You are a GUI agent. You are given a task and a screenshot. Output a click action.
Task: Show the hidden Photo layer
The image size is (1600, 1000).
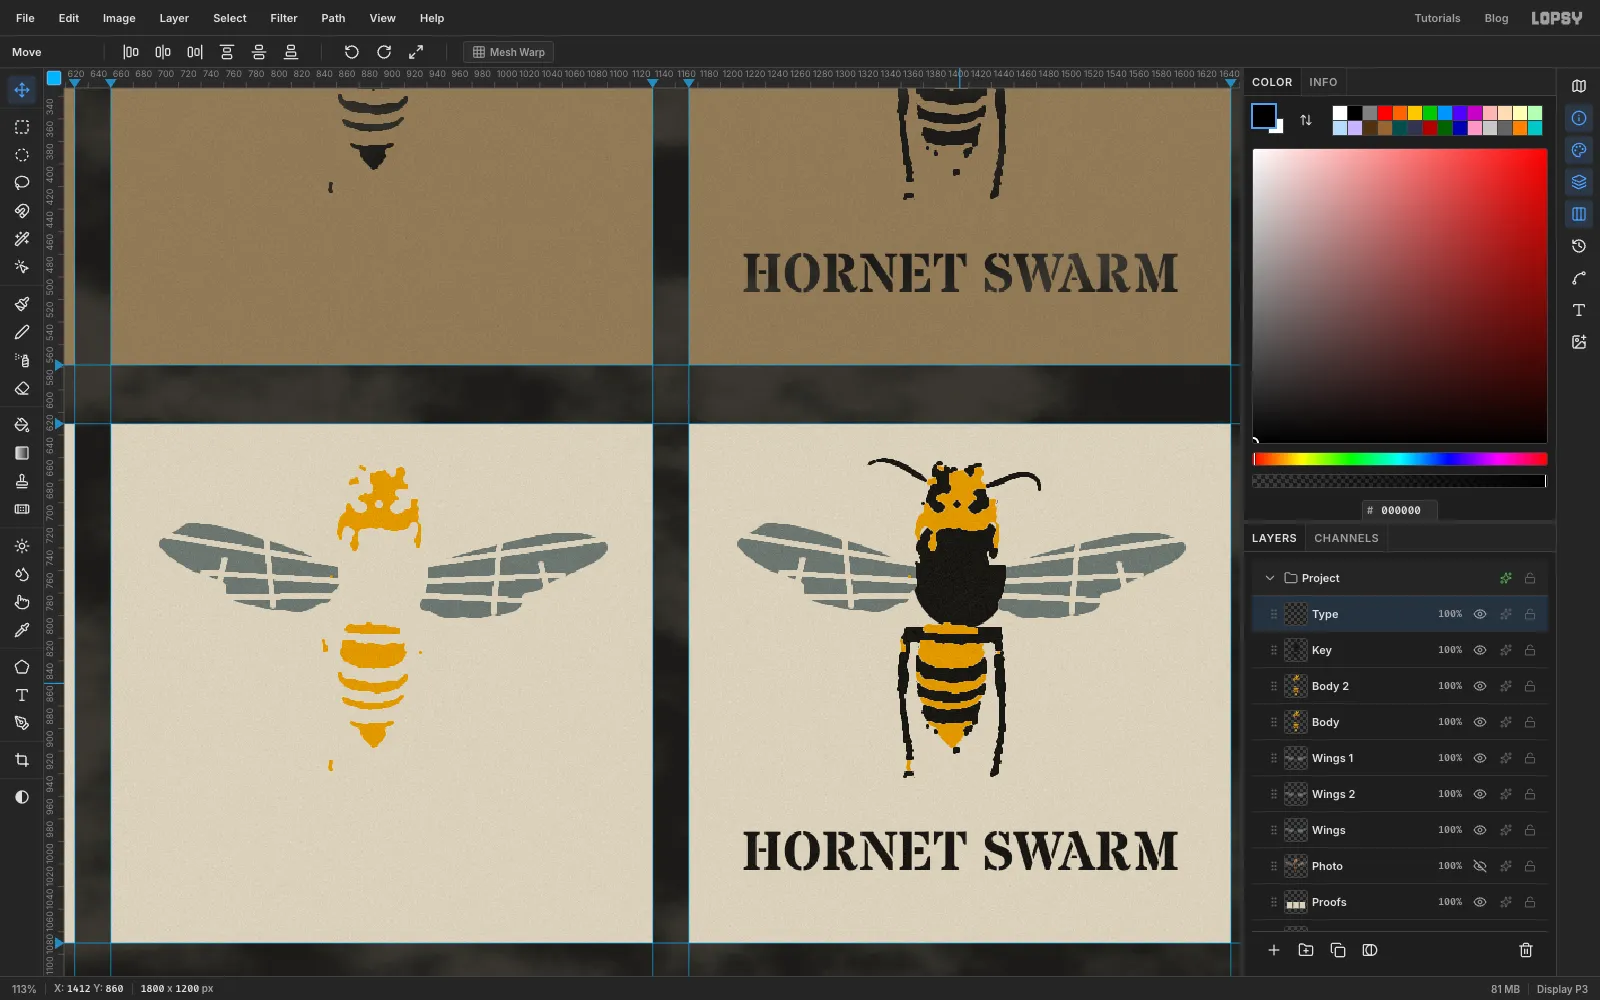[1480, 866]
